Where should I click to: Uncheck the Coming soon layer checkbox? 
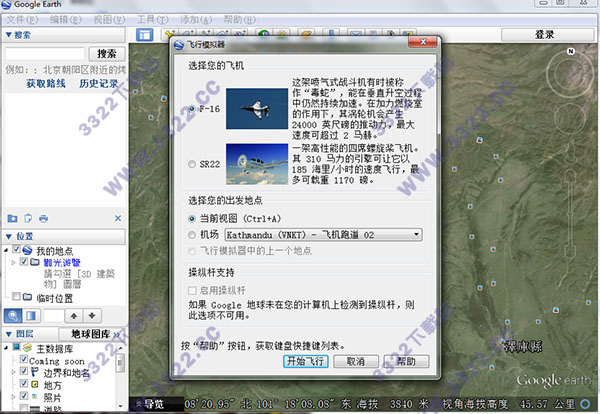pos(24,359)
